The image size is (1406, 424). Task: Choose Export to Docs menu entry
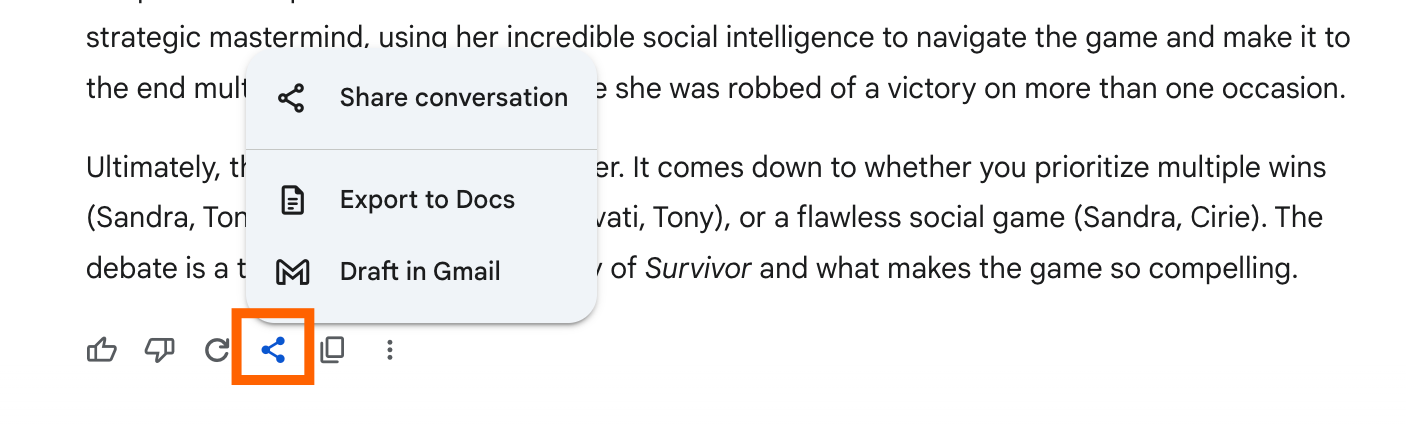pyautogui.click(x=427, y=200)
